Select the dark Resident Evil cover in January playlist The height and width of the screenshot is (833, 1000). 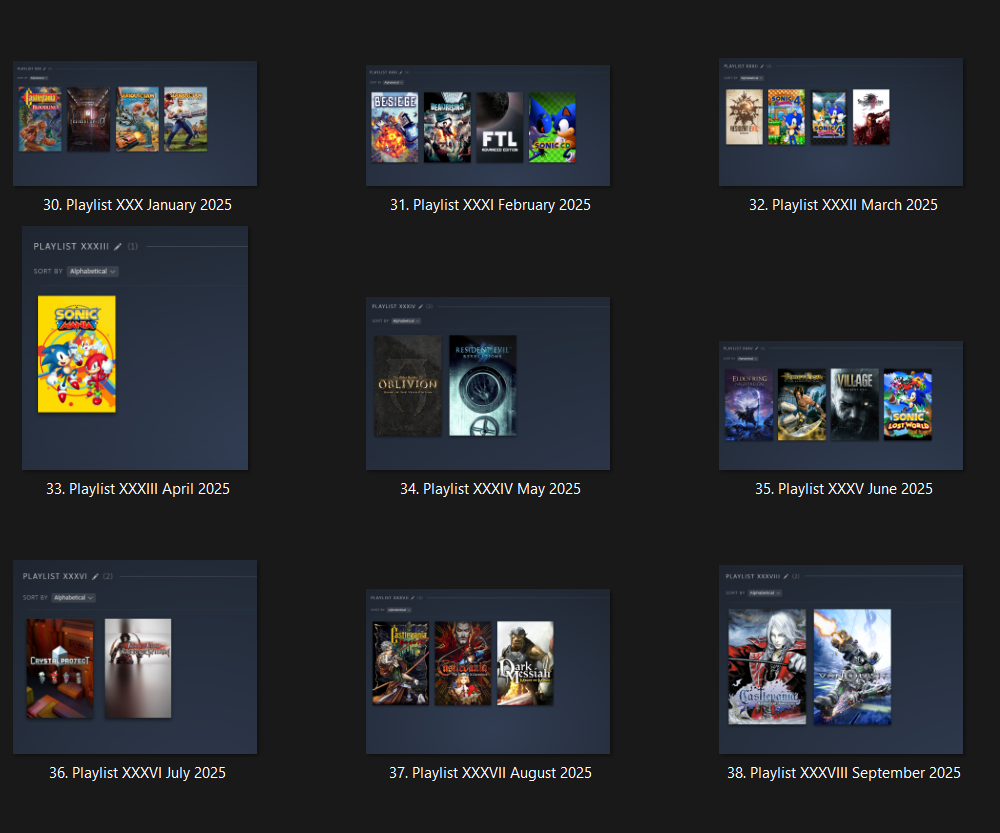pos(89,119)
